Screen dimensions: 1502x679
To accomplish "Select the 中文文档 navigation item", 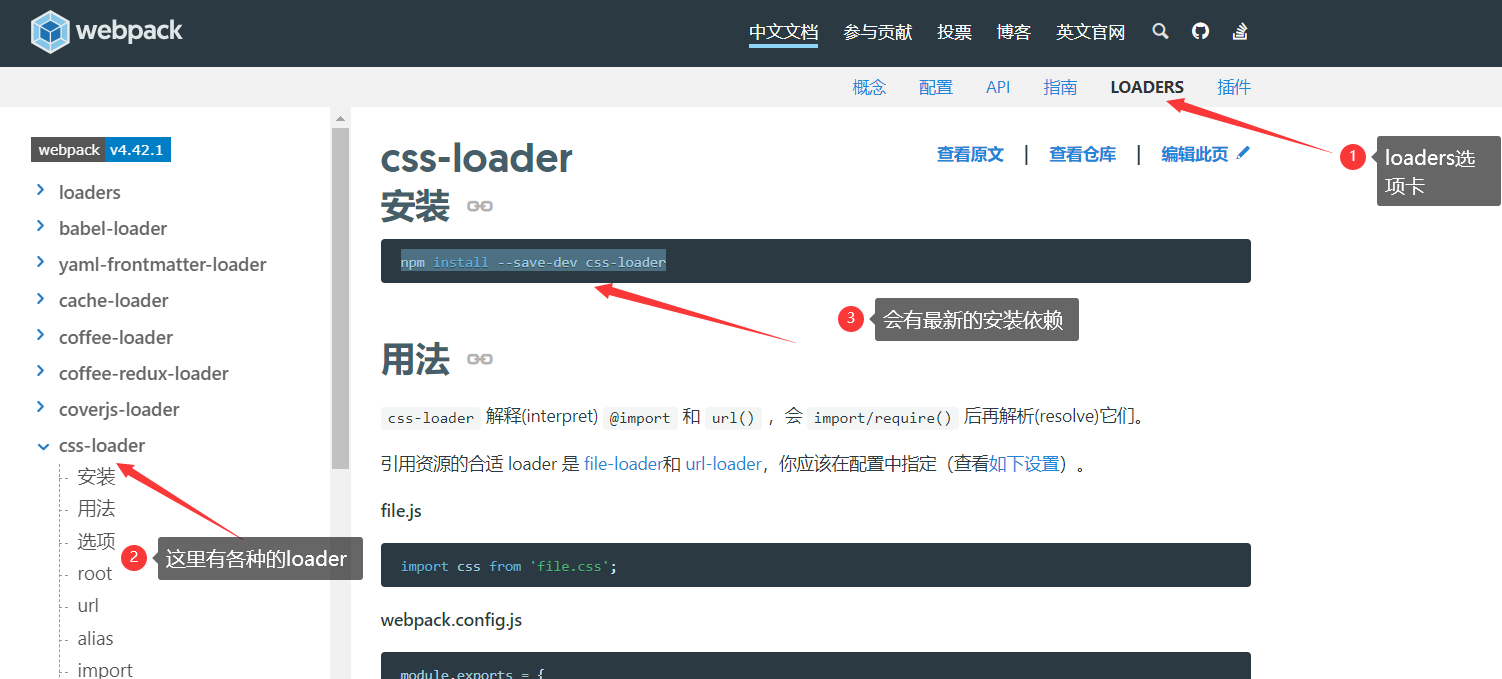I will [x=784, y=32].
